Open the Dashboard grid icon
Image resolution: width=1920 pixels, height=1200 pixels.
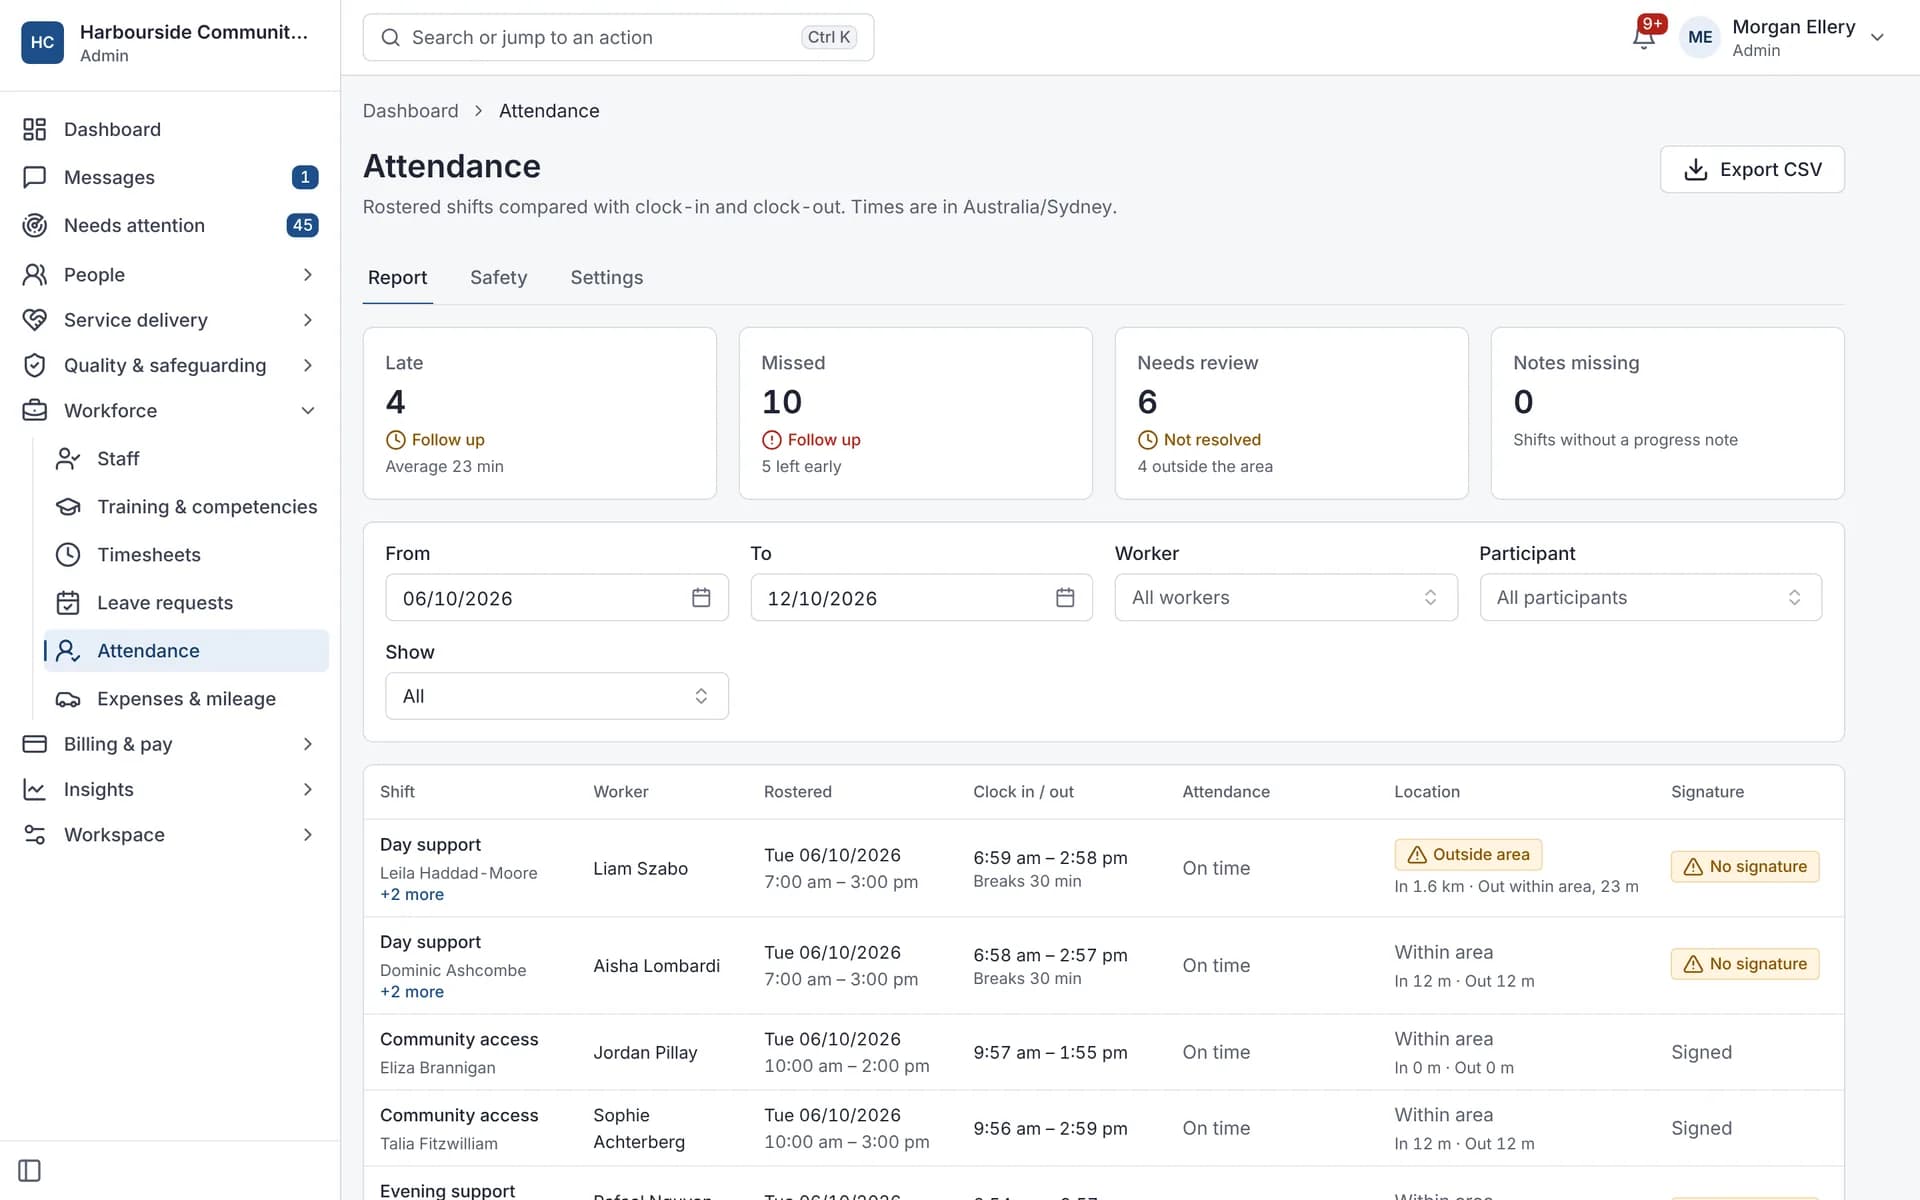click(x=35, y=129)
